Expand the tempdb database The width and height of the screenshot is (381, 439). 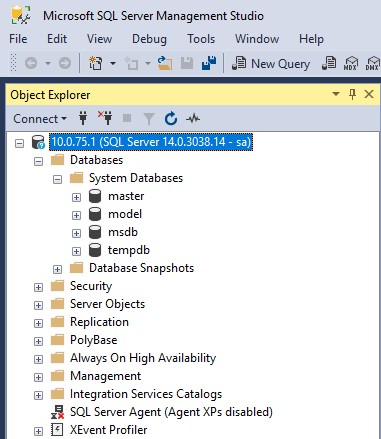76,252
